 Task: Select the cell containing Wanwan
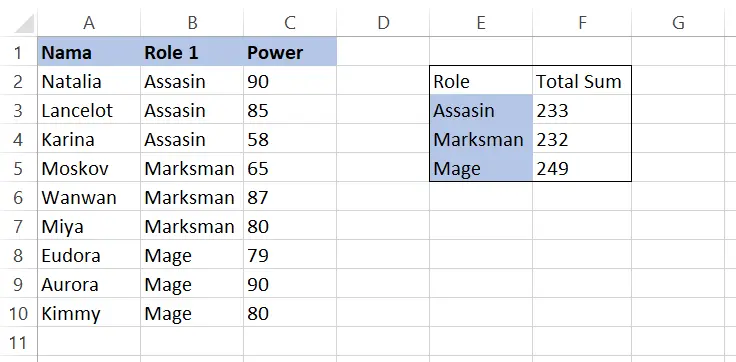[x=89, y=197]
